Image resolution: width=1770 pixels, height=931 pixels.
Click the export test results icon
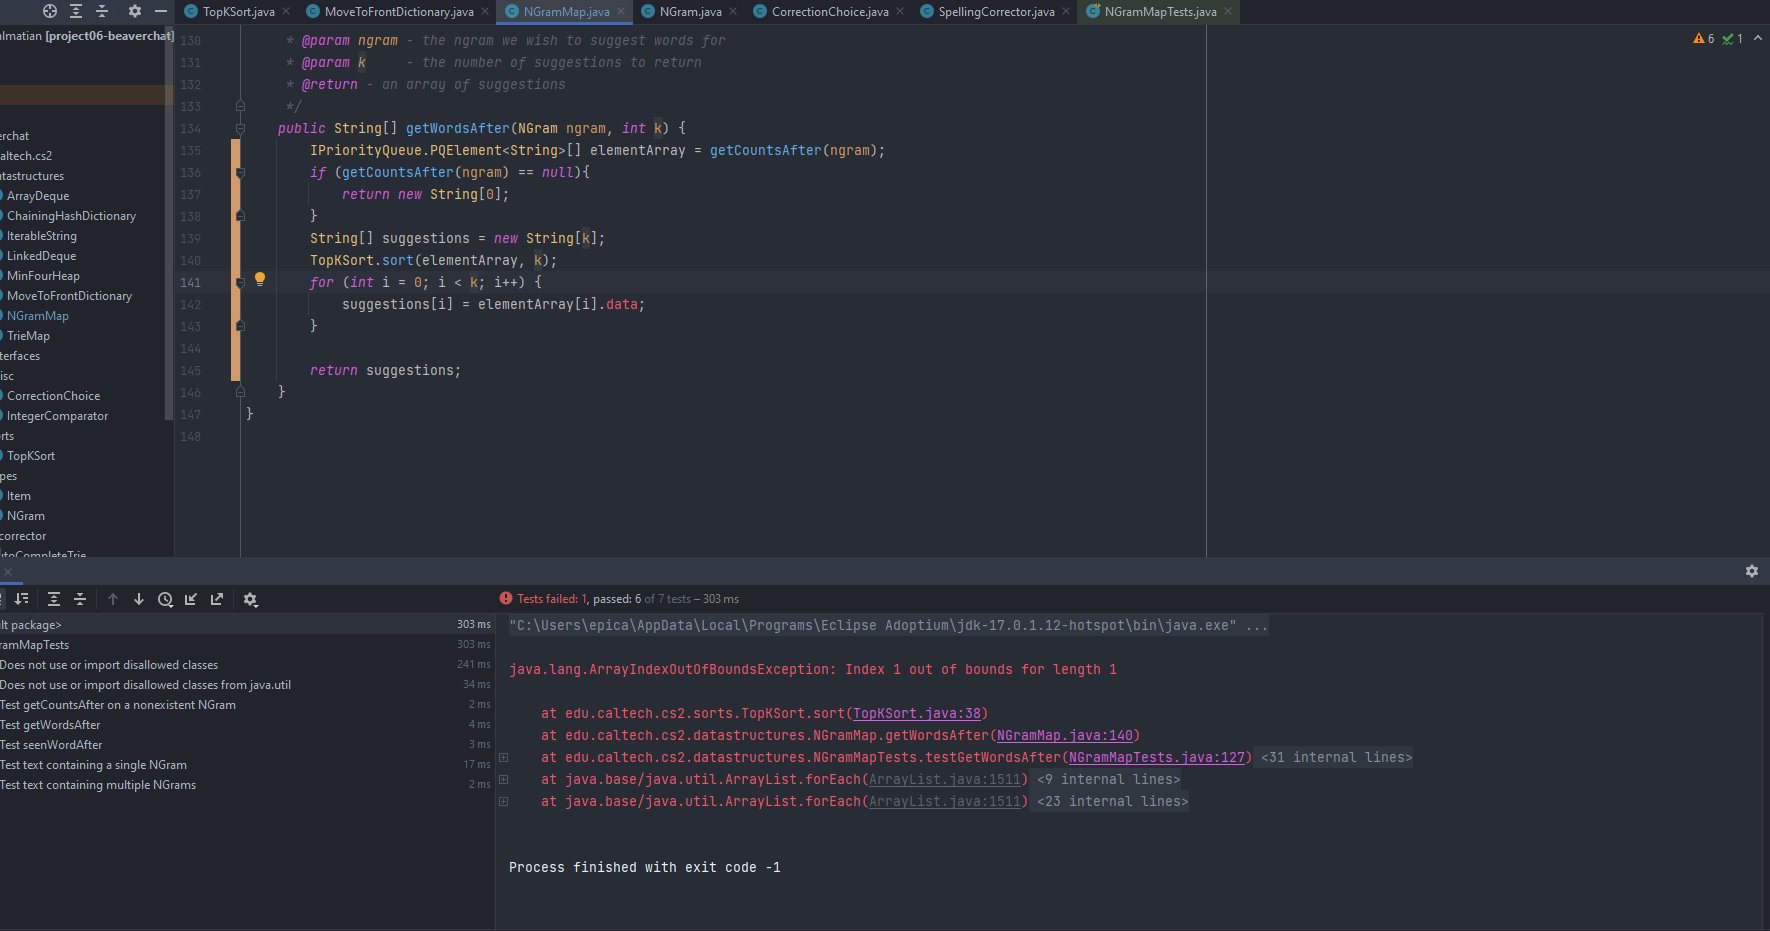pyautogui.click(x=217, y=600)
